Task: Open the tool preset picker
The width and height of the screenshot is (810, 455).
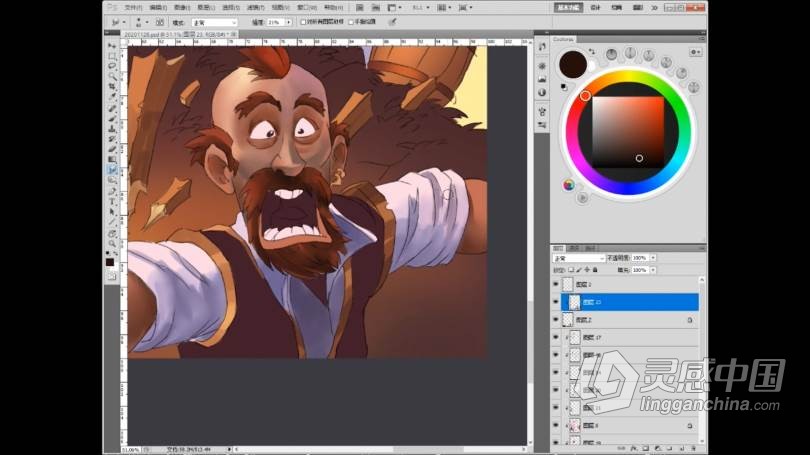Action: 118,23
